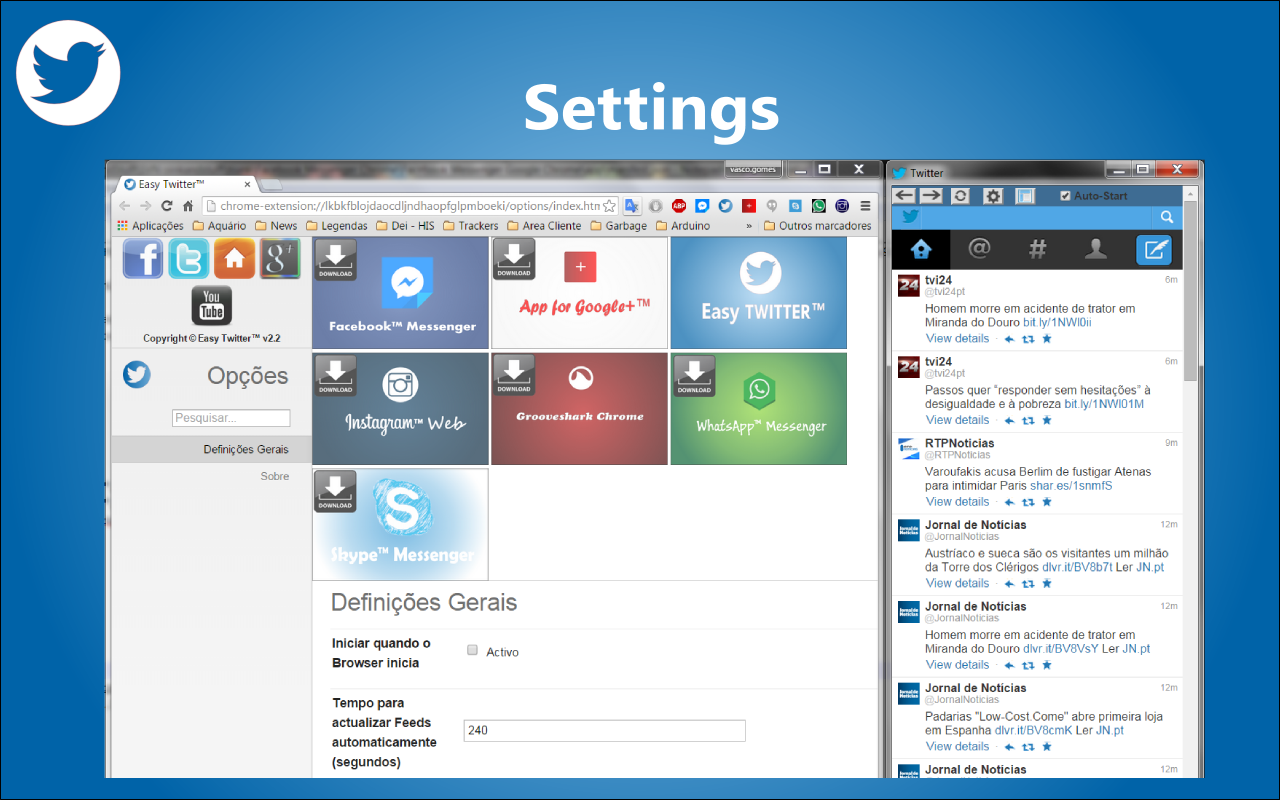Click the Messenger extension icon in Chrome toolbar

coord(702,206)
